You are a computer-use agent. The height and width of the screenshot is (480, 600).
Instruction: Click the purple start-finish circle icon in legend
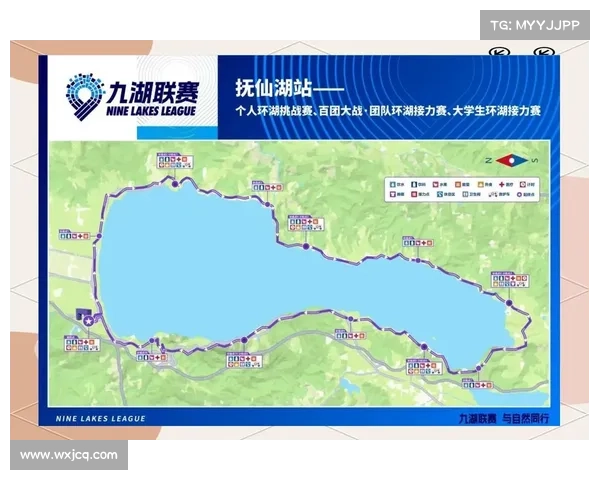(x=519, y=194)
